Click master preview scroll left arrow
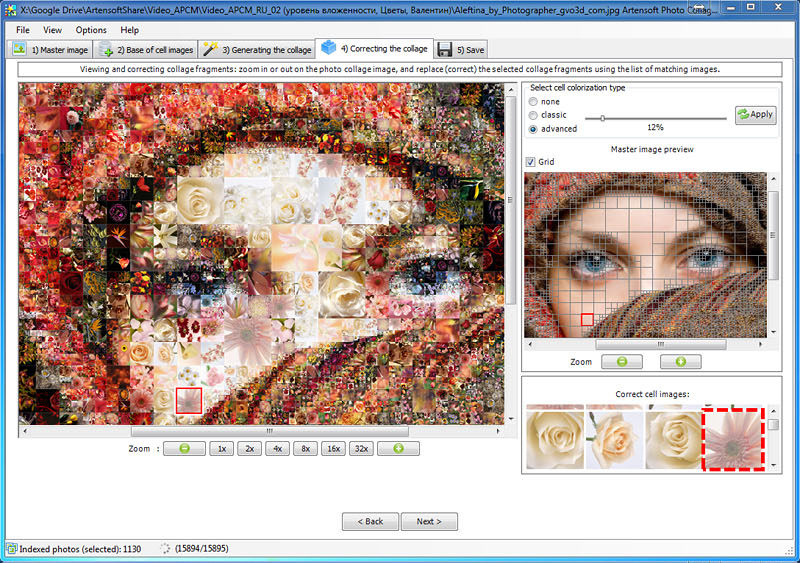This screenshot has height=563, width=800. (x=530, y=345)
